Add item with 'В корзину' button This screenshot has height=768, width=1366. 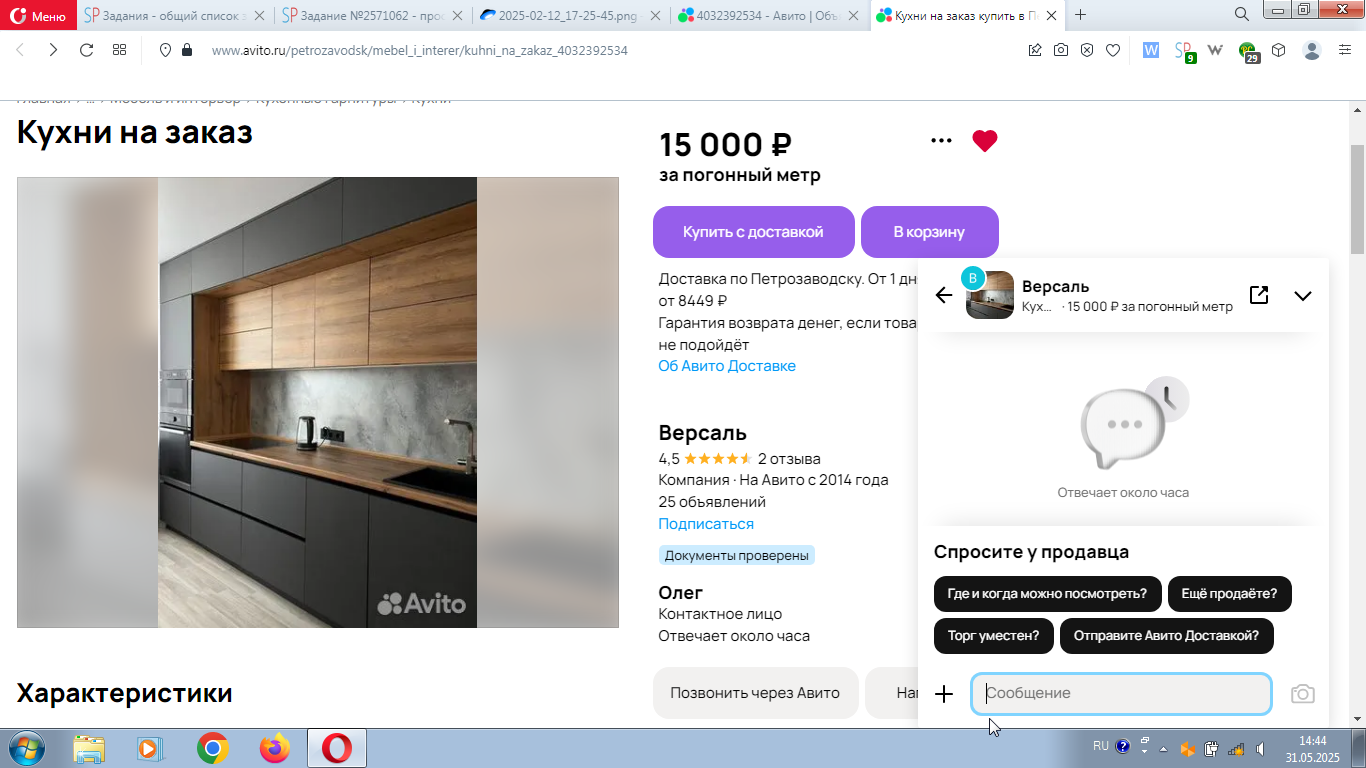[x=929, y=232]
